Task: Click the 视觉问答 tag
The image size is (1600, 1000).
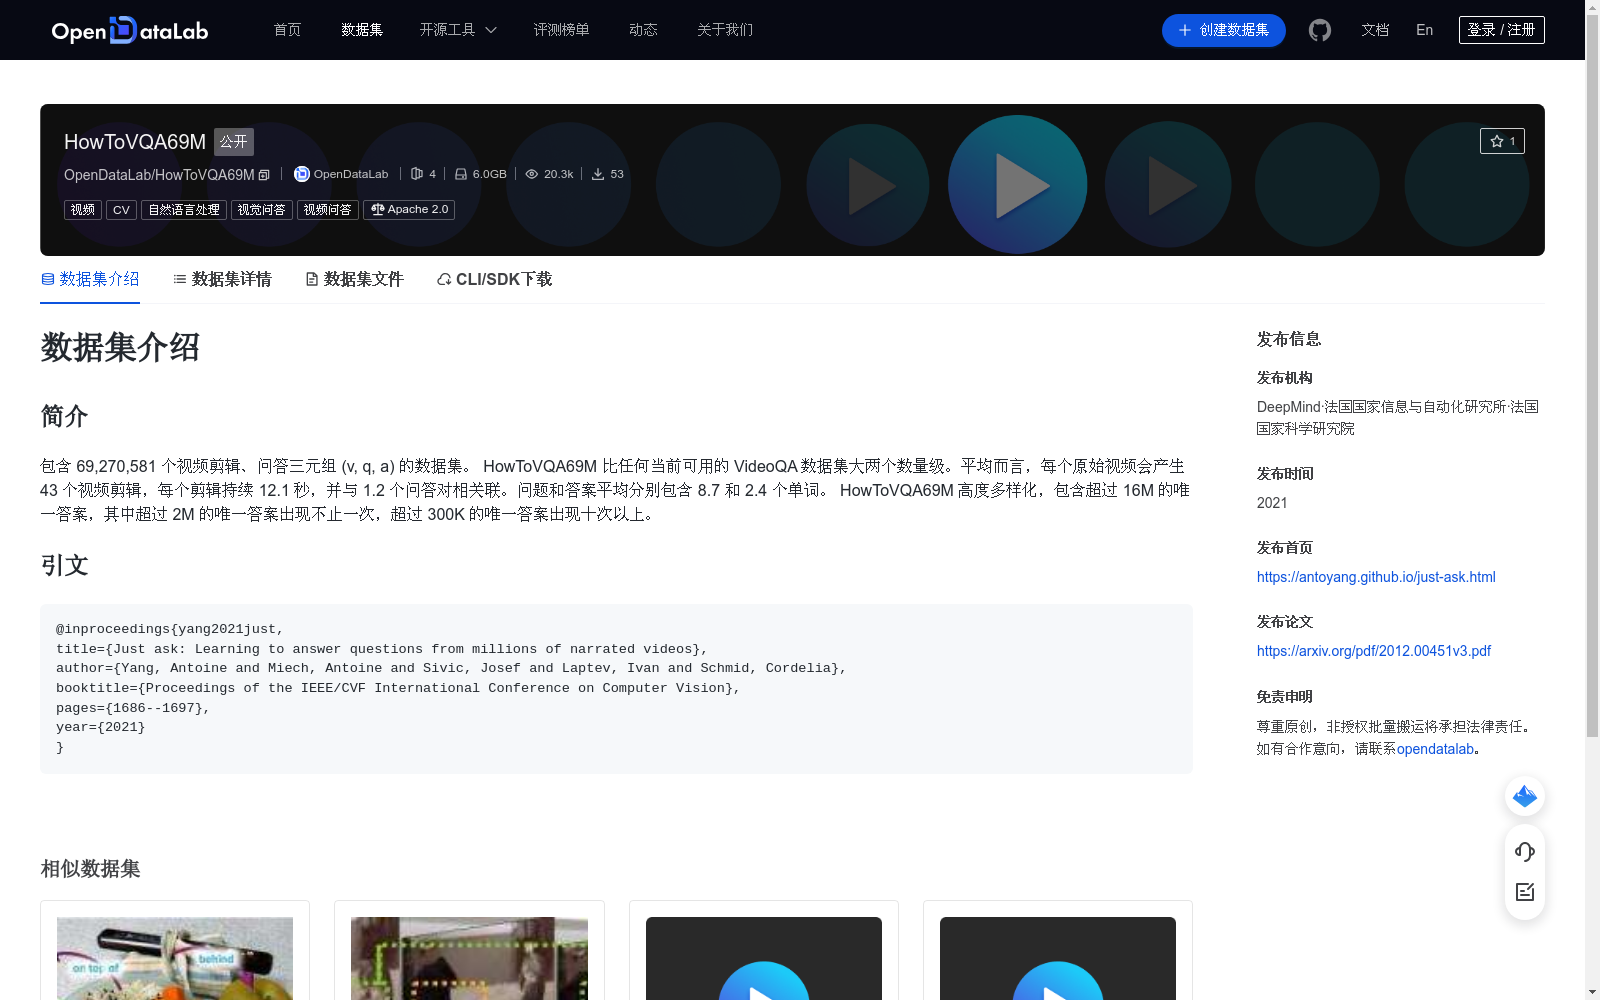Action: [261, 210]
